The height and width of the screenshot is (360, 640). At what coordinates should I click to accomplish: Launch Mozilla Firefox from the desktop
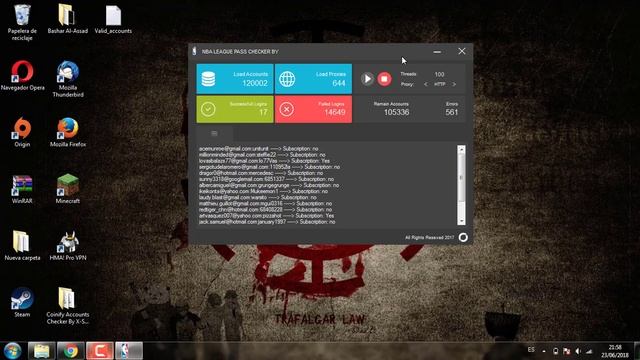click(x=68, y=132)
